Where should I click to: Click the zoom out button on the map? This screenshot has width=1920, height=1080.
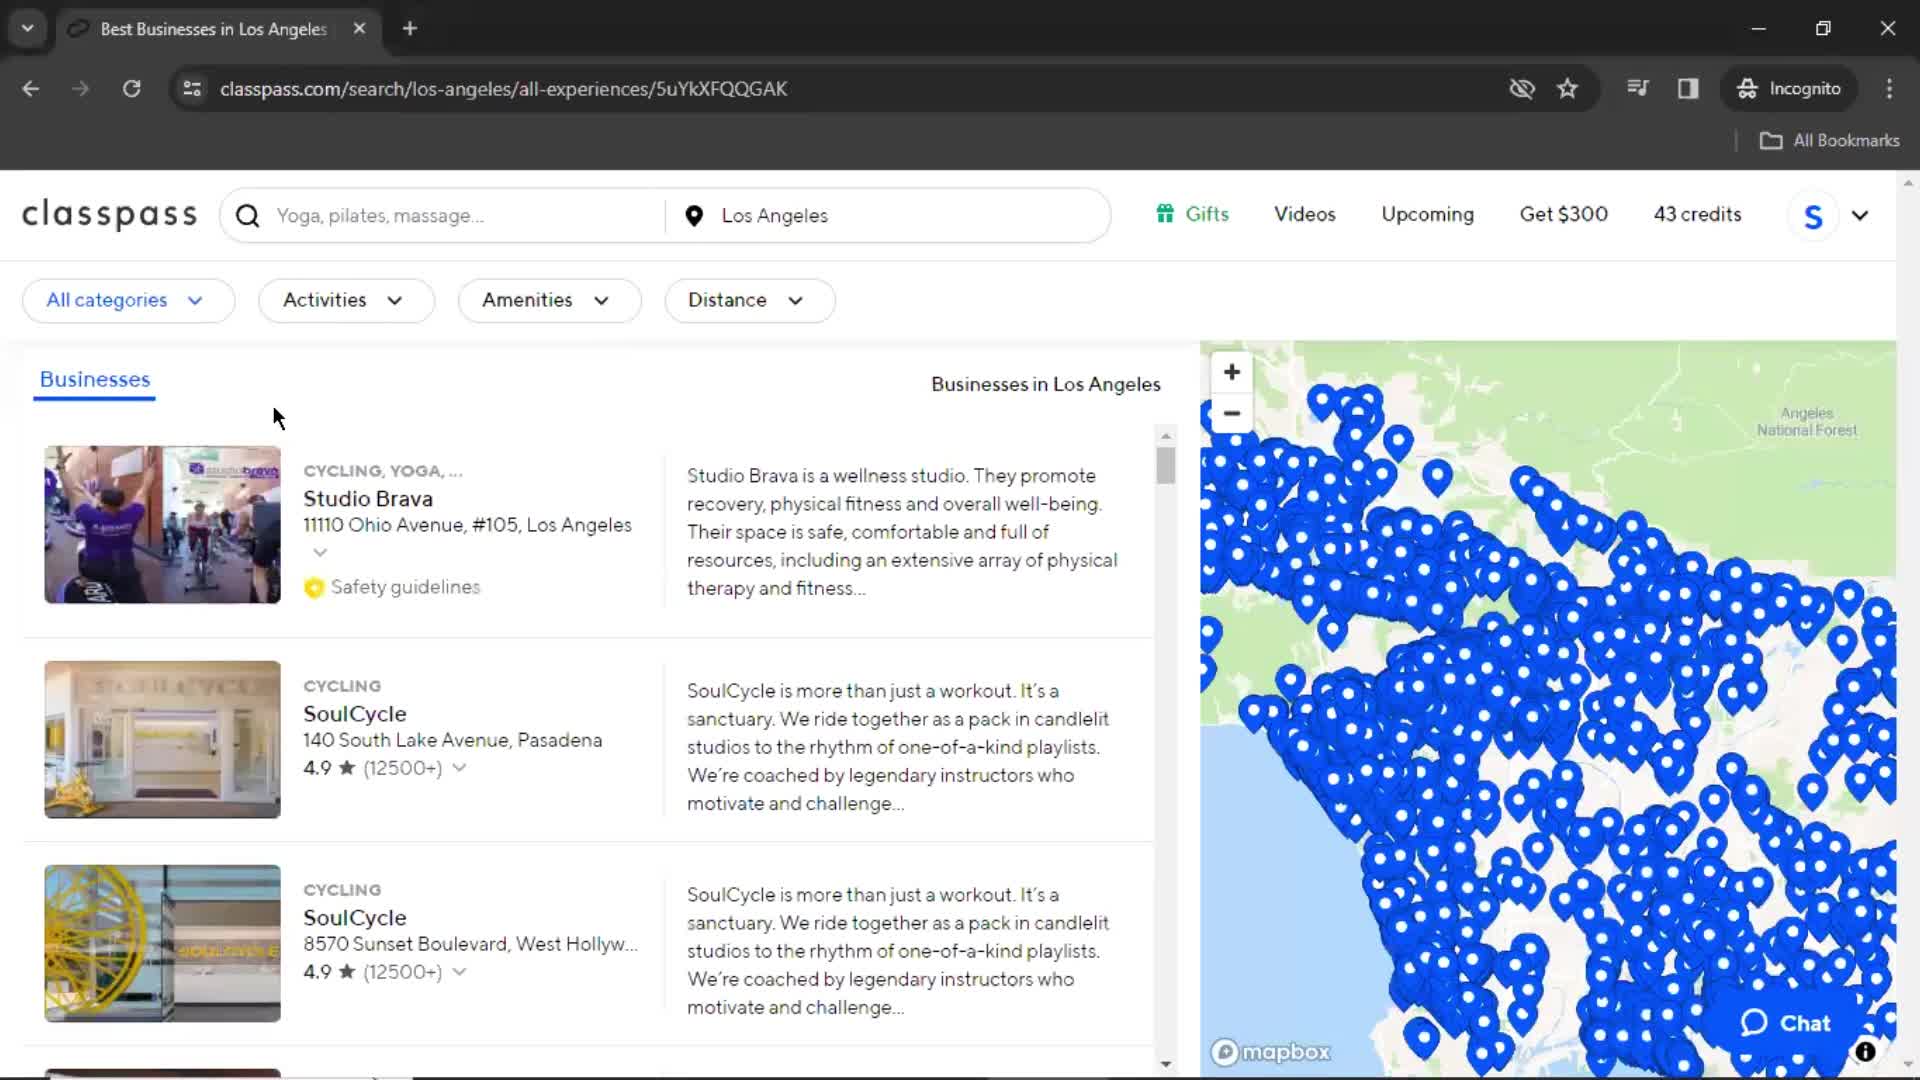tap(1232, 414)
